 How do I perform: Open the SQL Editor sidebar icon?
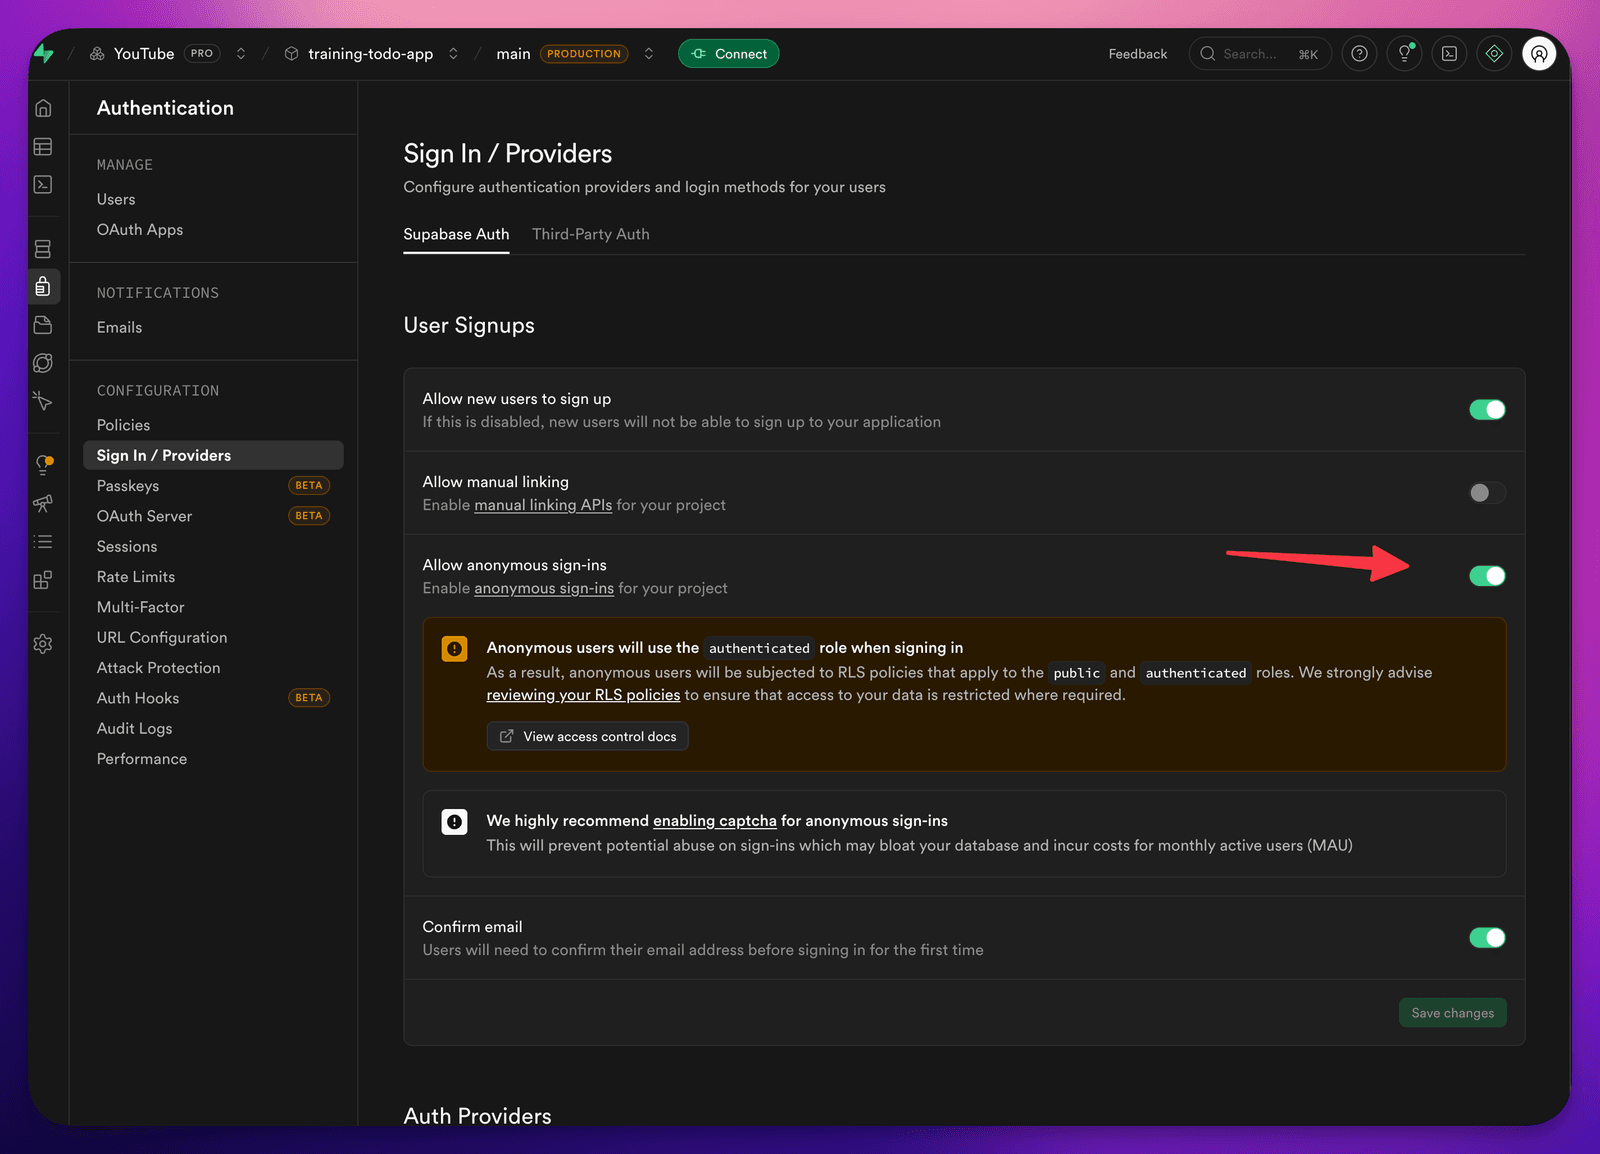coord(43,185)
